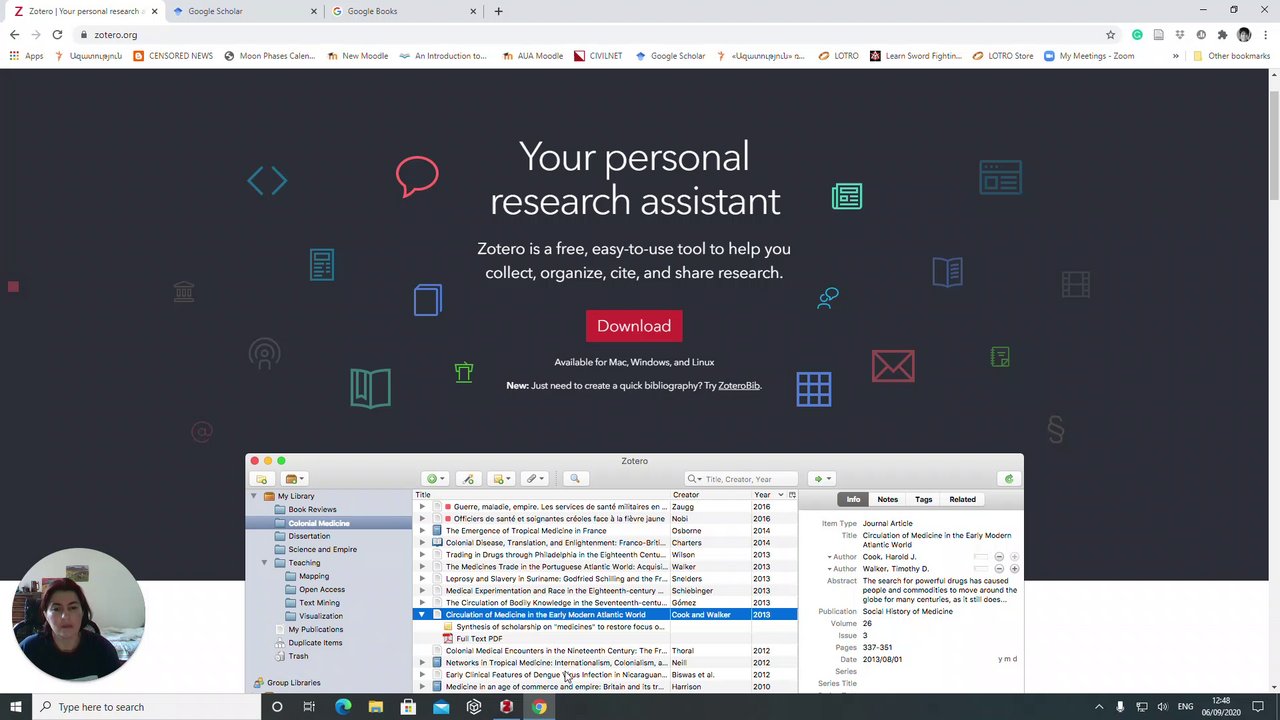Bookmark this page with the star icon
Viewport: 1280px width, 720px height.
click(x=1110, y=35)
